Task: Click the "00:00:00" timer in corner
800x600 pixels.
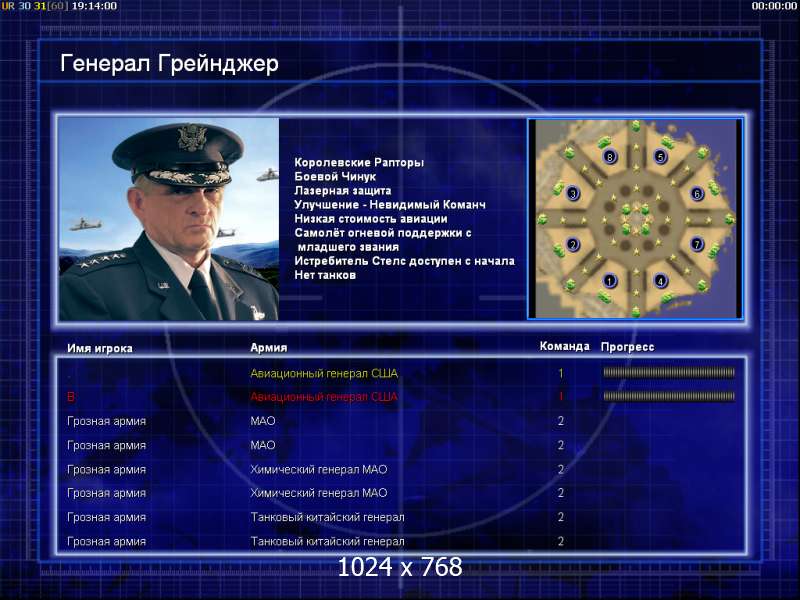Action: (774, 6)
